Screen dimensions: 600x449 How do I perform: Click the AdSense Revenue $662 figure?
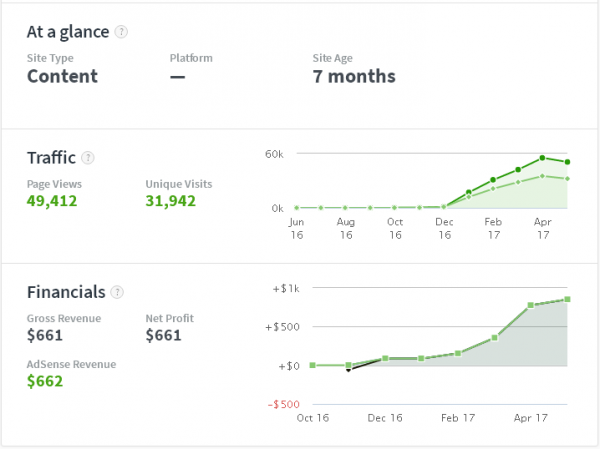pyautogui.click(x=46, y=381)
